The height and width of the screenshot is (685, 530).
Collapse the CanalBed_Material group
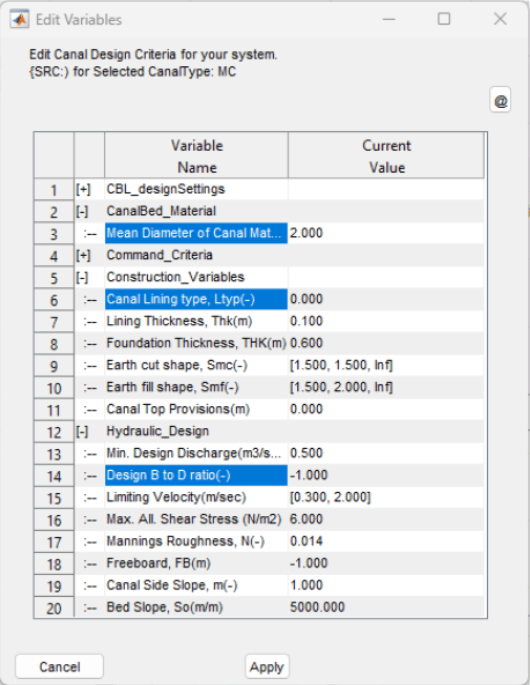(x=82, y=211)
